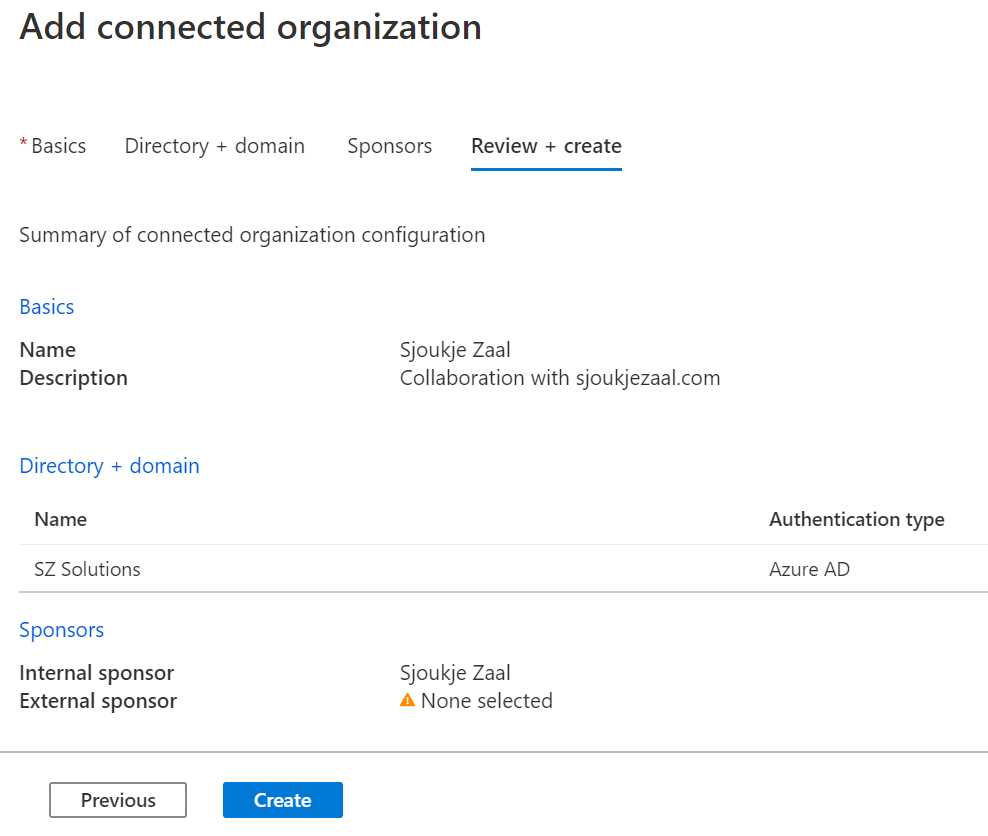Click the Azure AD authentication value

809,568
